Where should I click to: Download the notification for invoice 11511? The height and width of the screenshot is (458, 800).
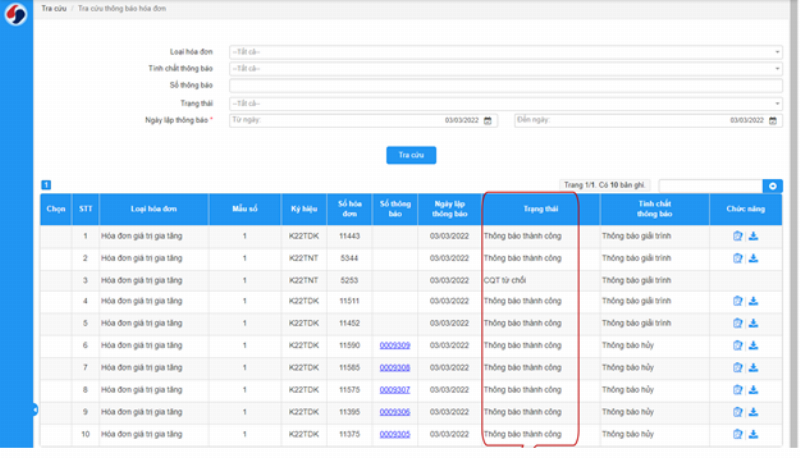coord(753,301)
